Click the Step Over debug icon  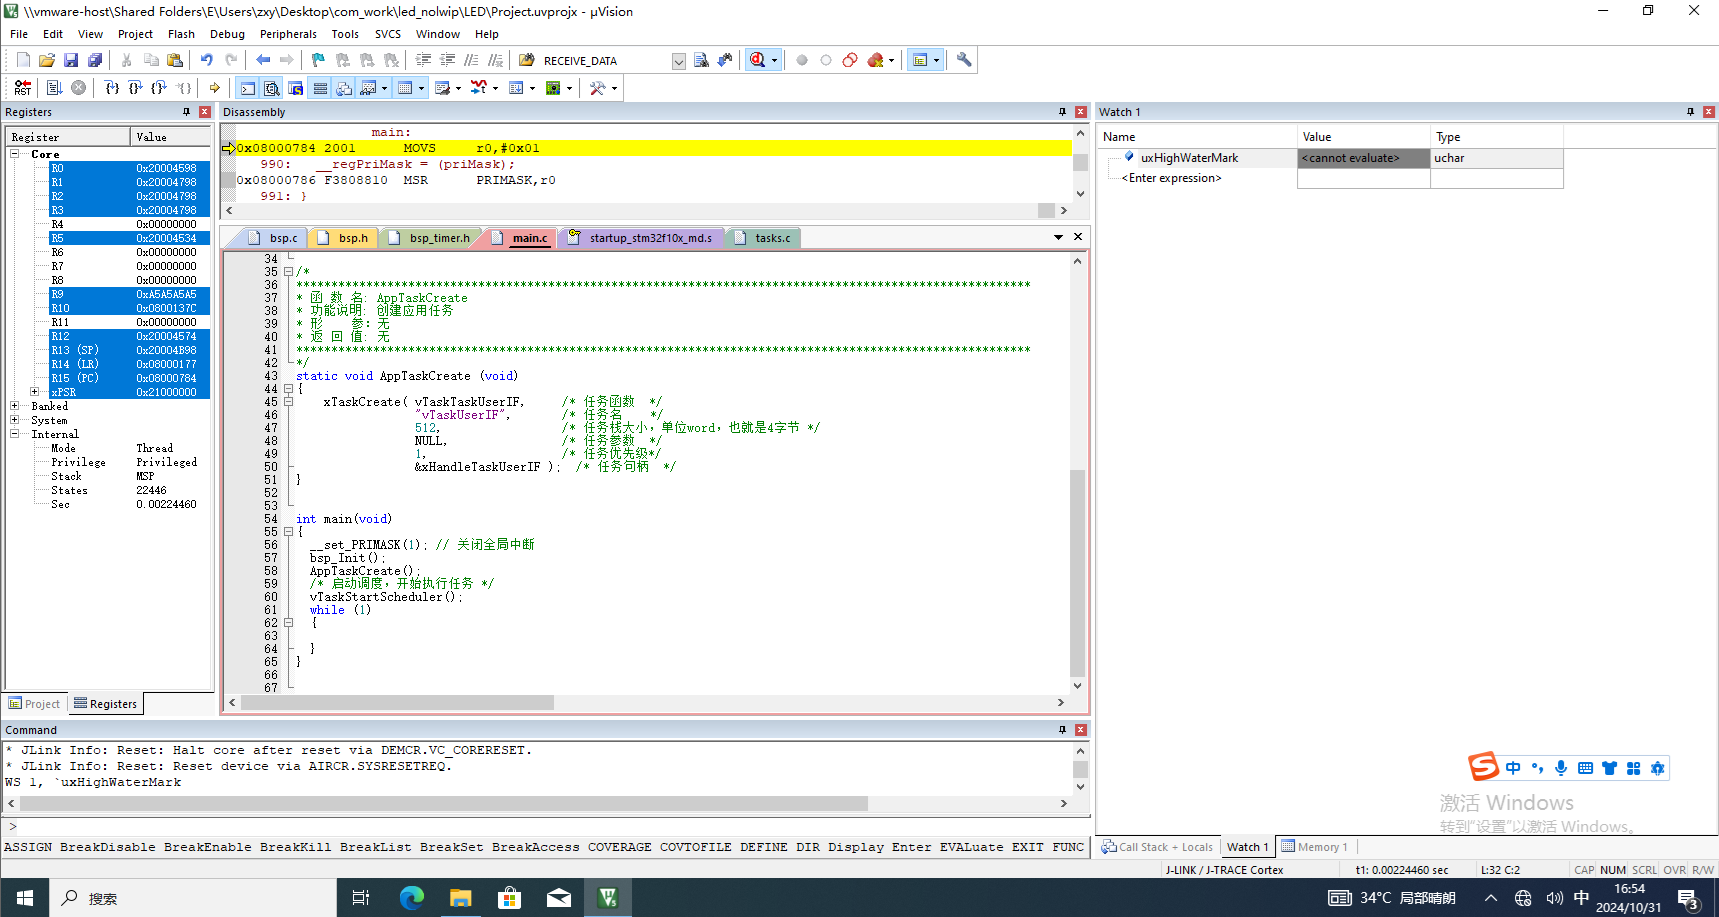click(x=135, y=88)
